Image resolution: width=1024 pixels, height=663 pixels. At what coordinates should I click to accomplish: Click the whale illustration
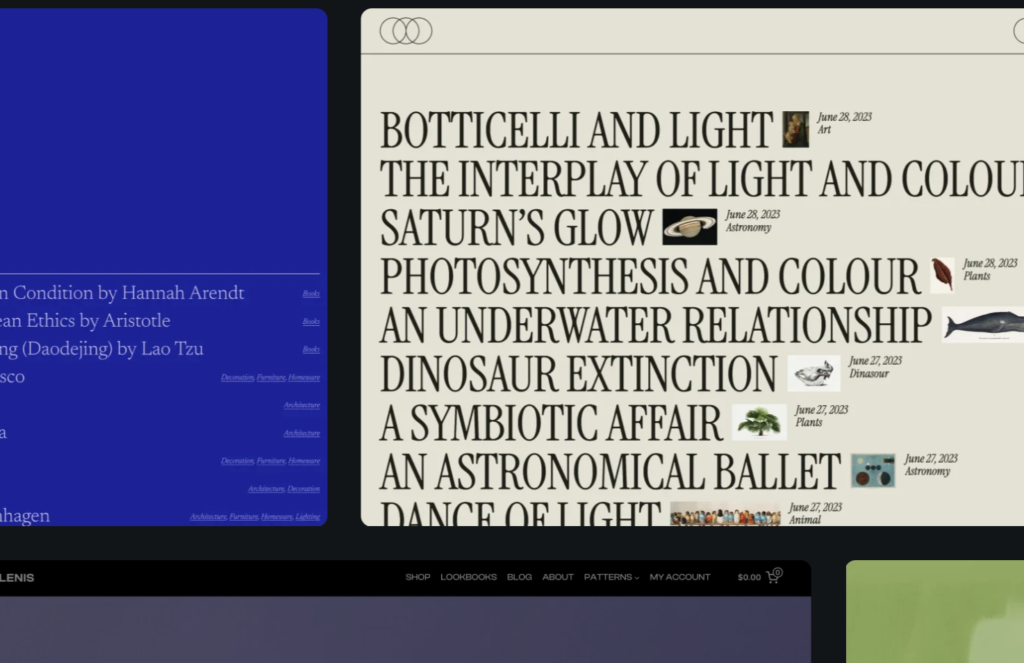point(983,324)
